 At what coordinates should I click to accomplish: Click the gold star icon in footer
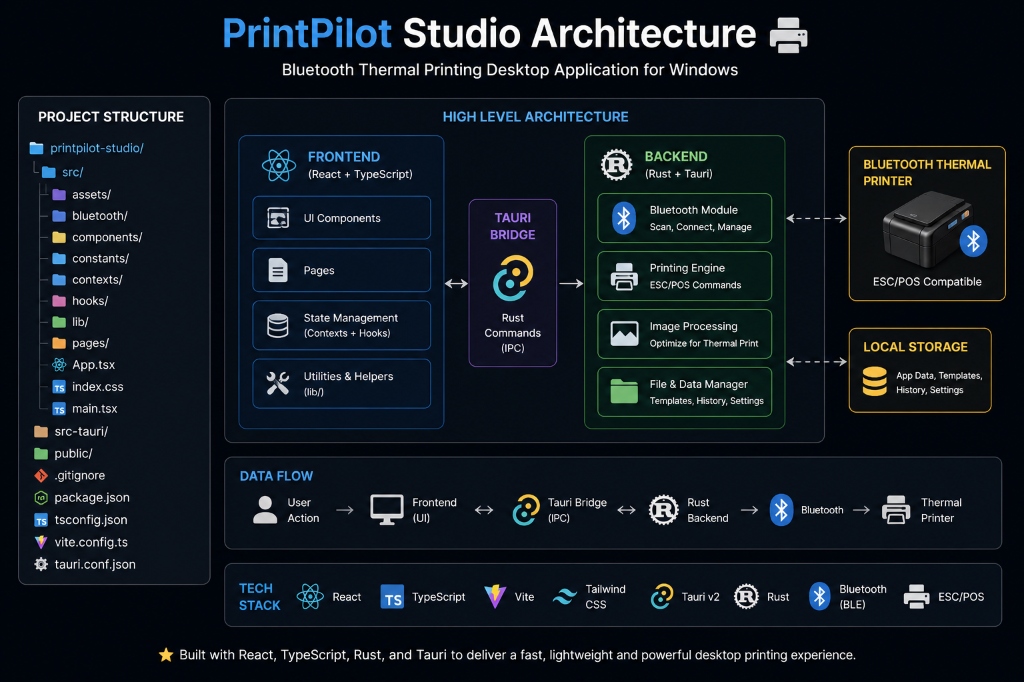coord(166,655)
